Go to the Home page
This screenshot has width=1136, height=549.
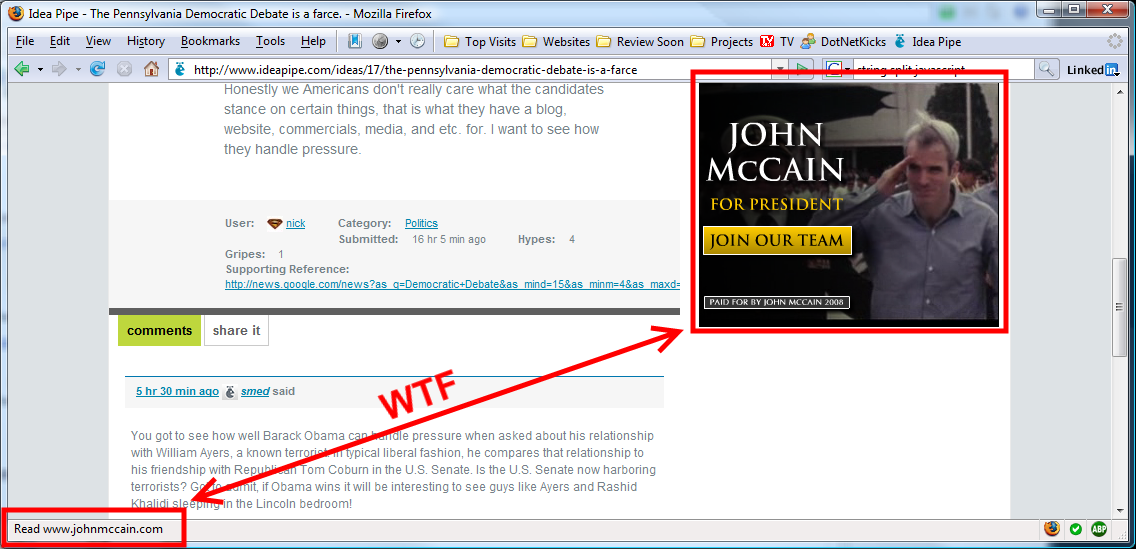click(x=151, y=69)
